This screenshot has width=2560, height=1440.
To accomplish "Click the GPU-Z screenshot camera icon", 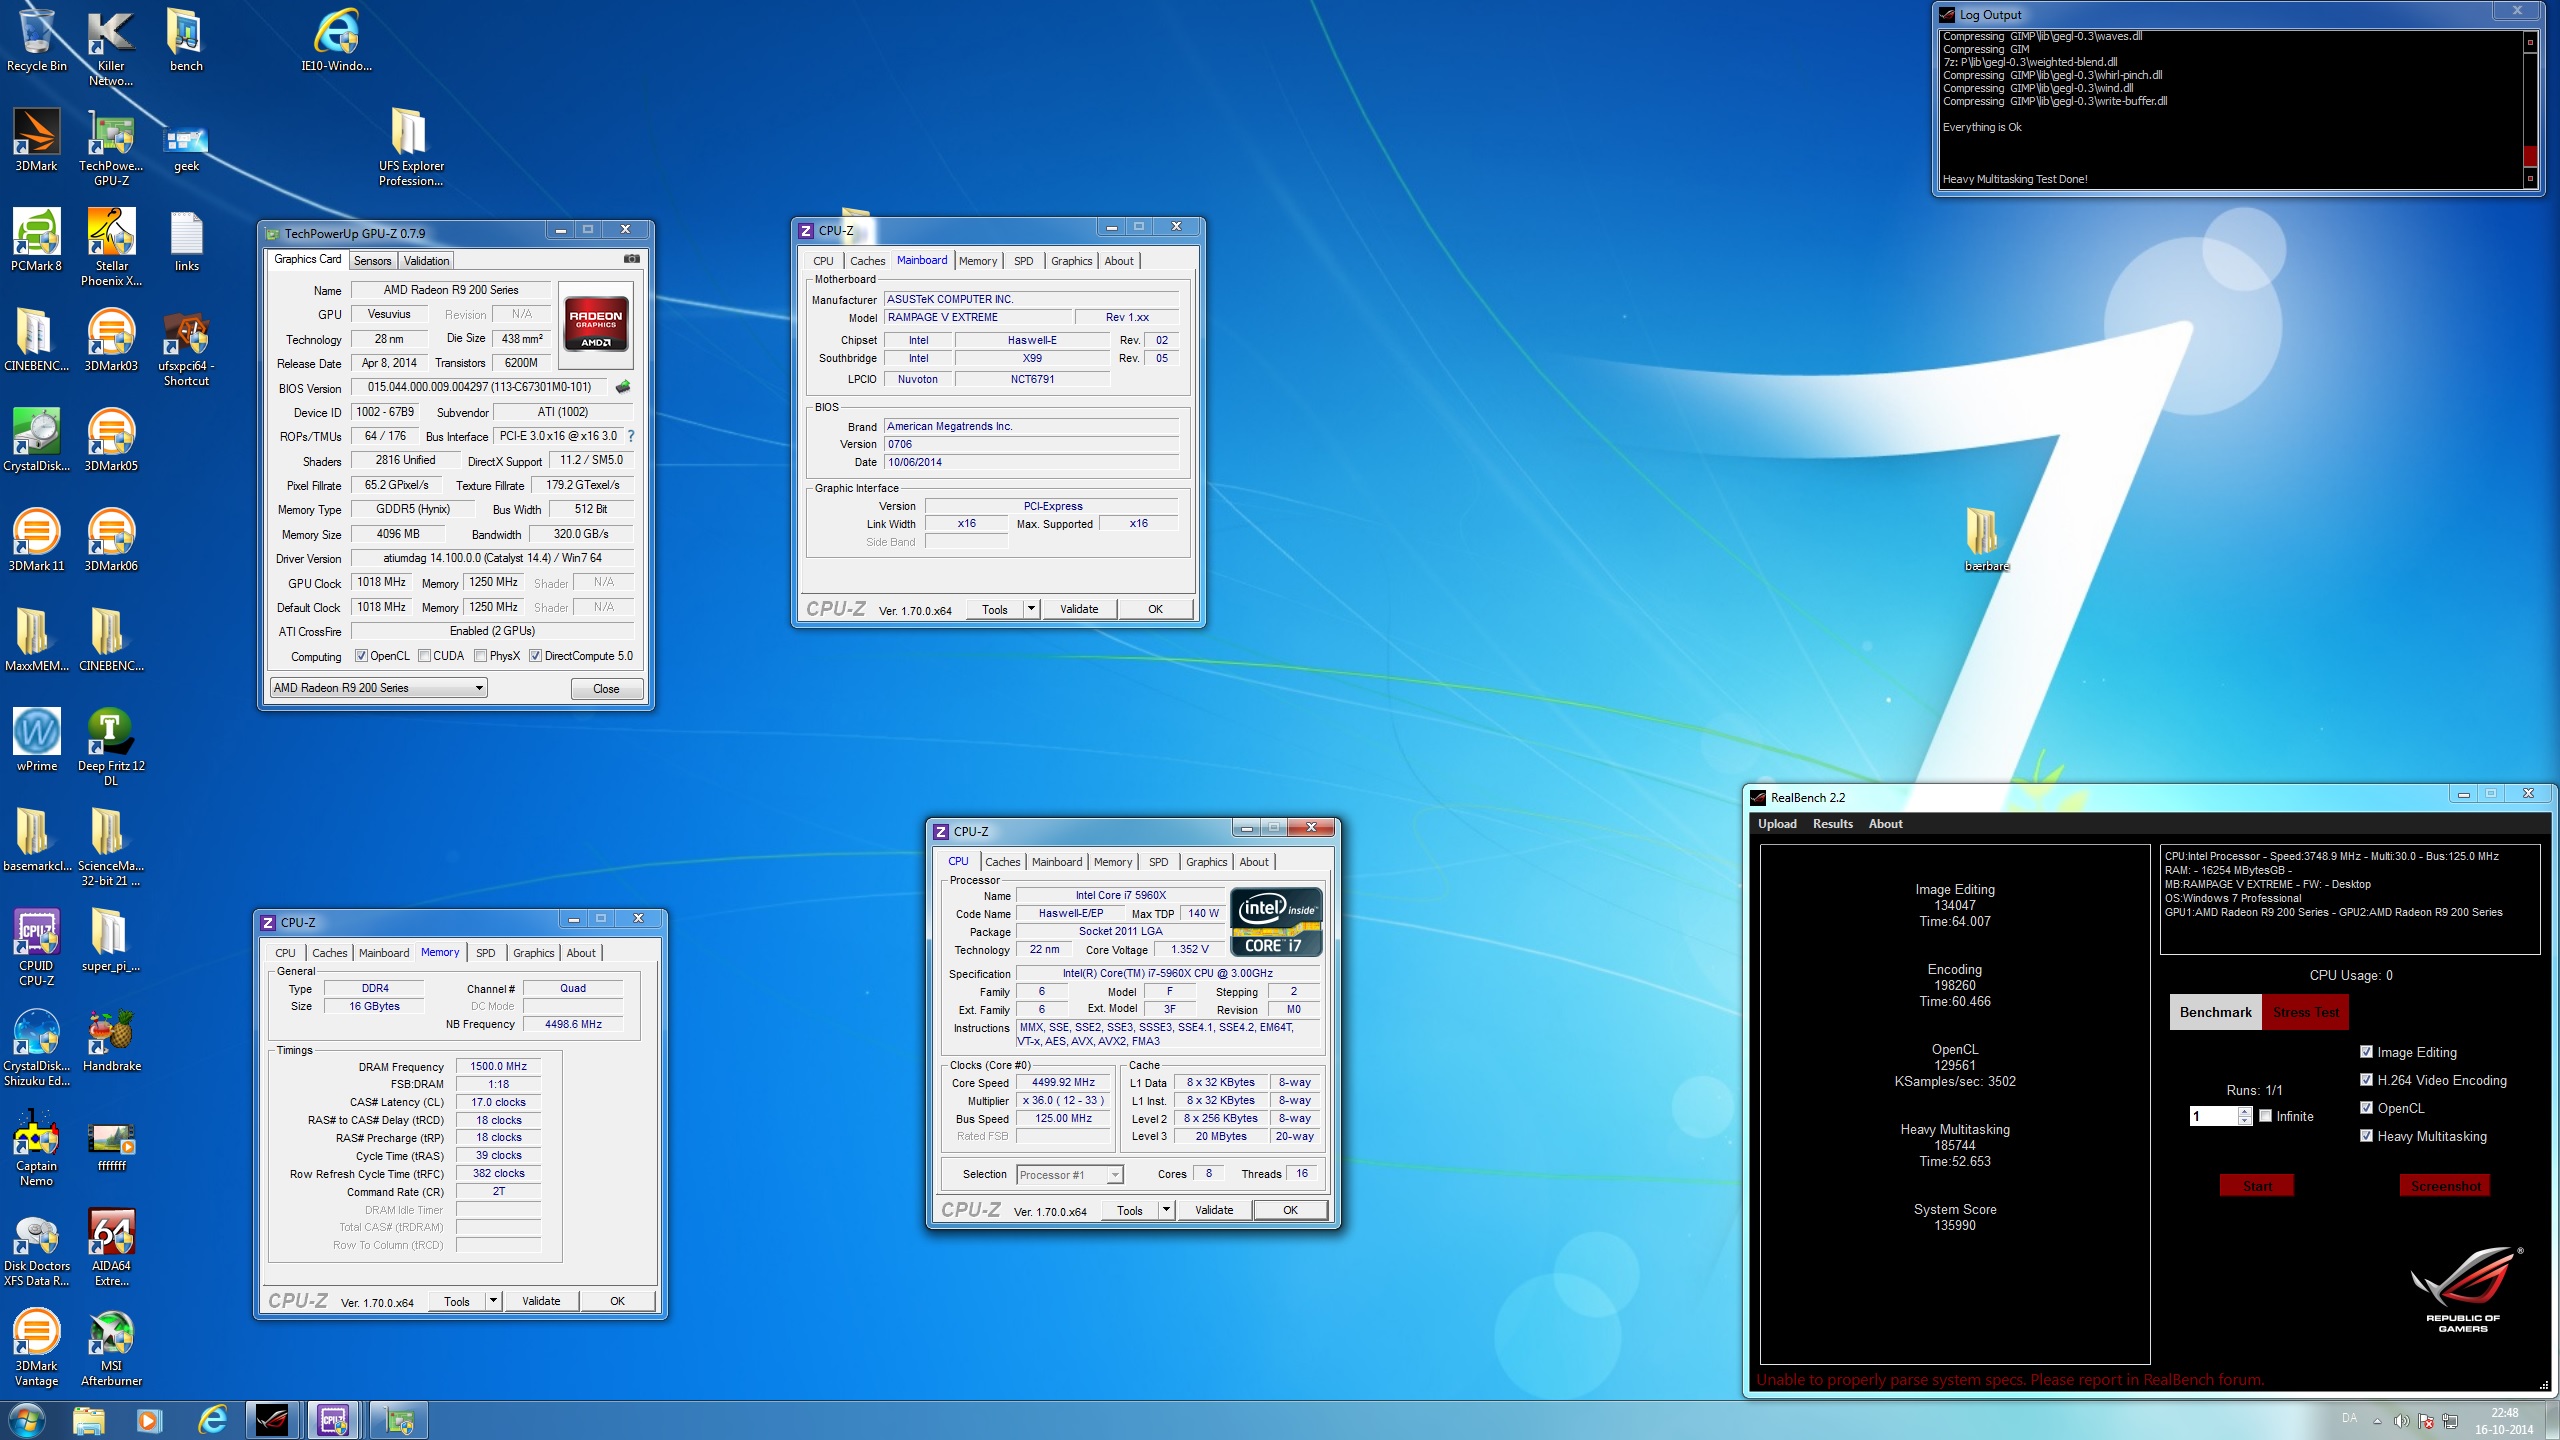I will 632,259.
